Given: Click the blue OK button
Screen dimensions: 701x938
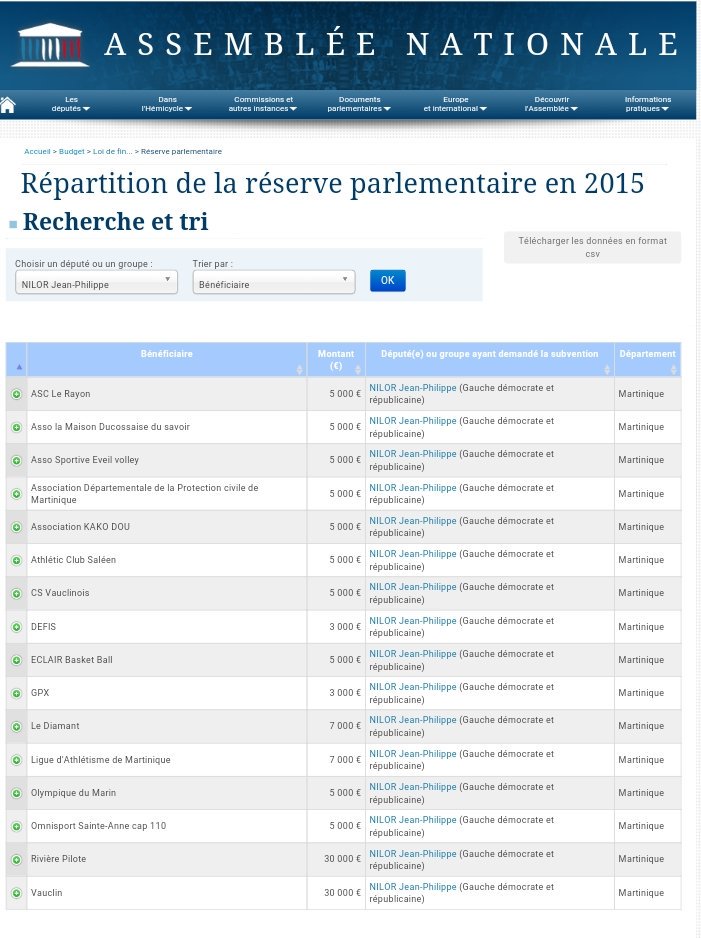Looking at the screenshot, I should [x=388, y=281].
